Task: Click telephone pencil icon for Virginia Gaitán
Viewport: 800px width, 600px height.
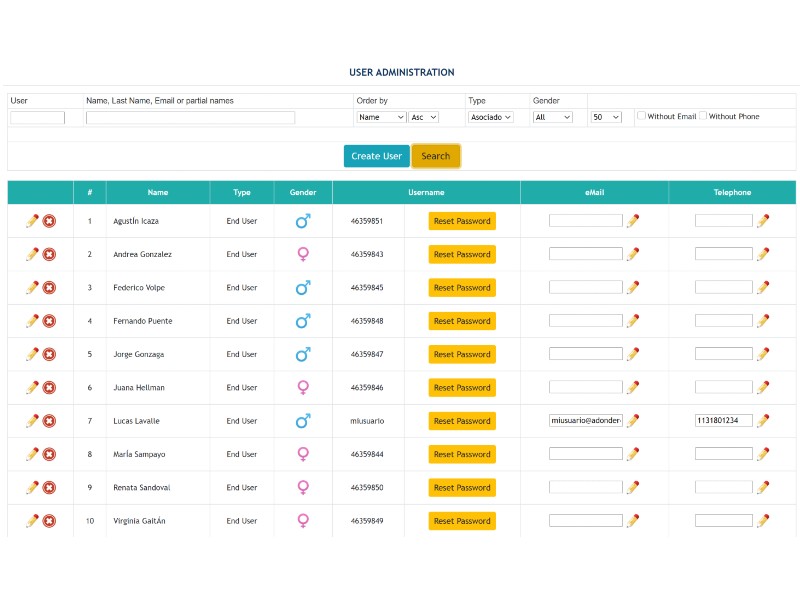Action: (763, 521)
